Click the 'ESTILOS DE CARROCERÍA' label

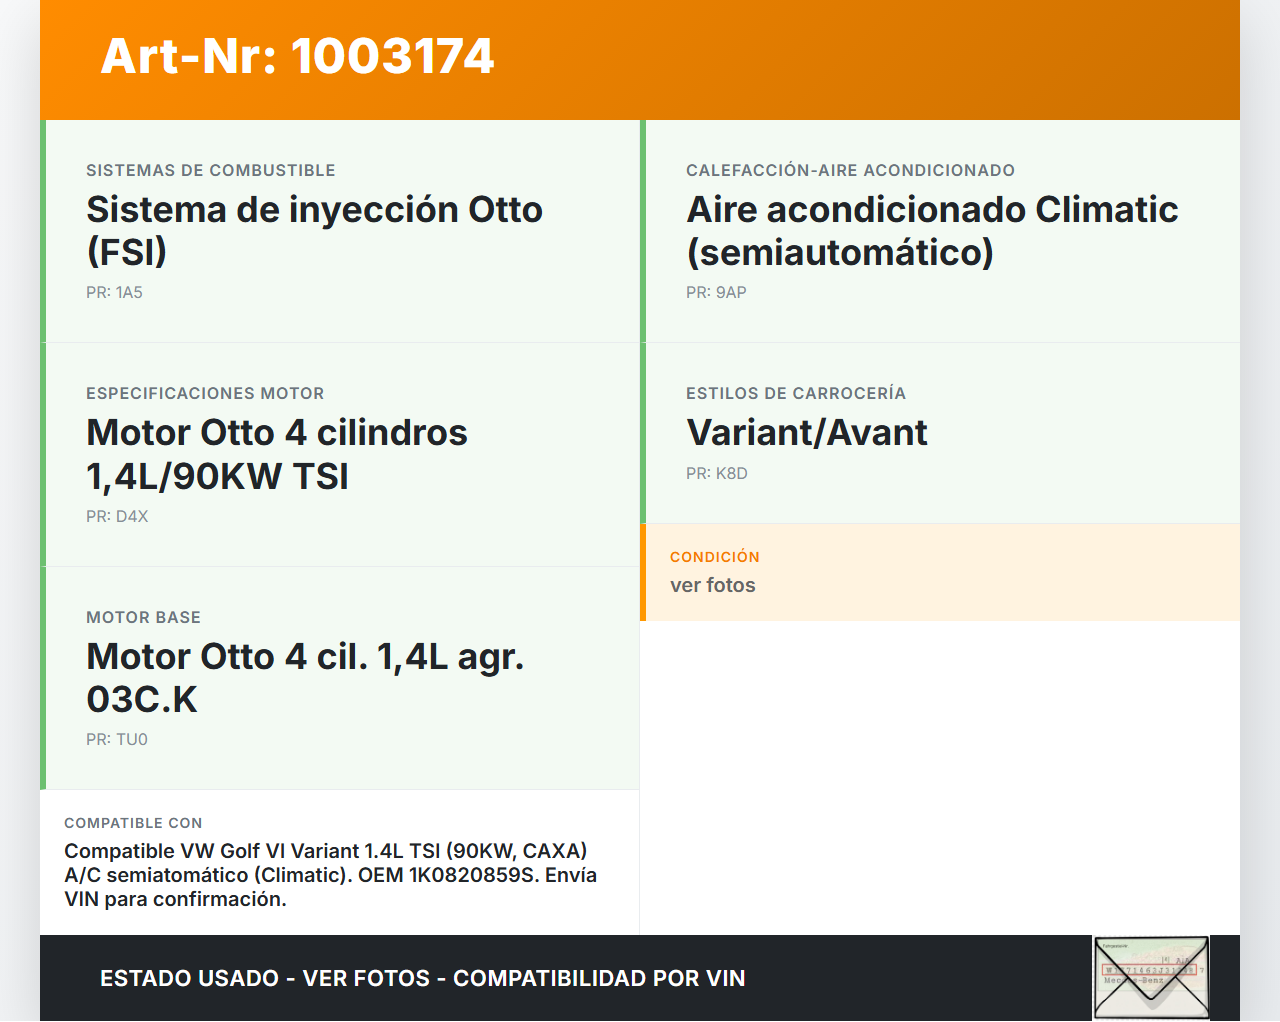796,394
